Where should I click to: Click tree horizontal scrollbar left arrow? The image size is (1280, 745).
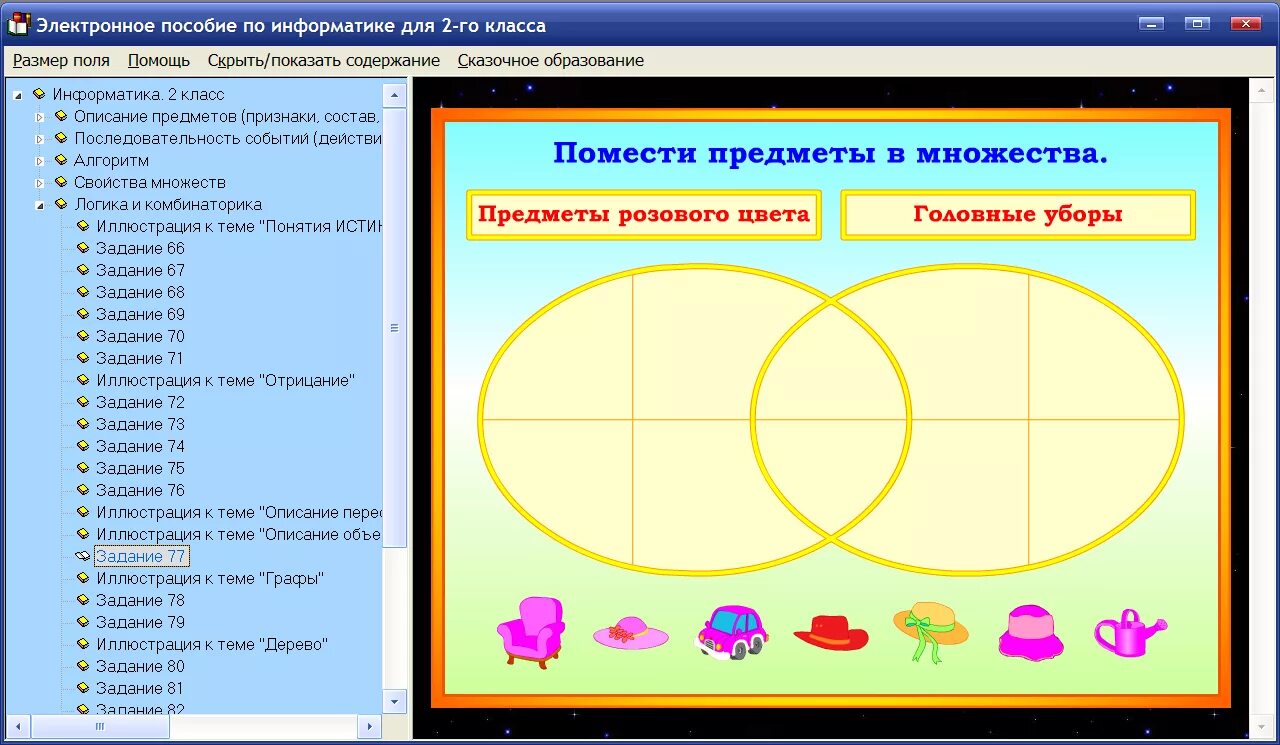coord(19,726)
